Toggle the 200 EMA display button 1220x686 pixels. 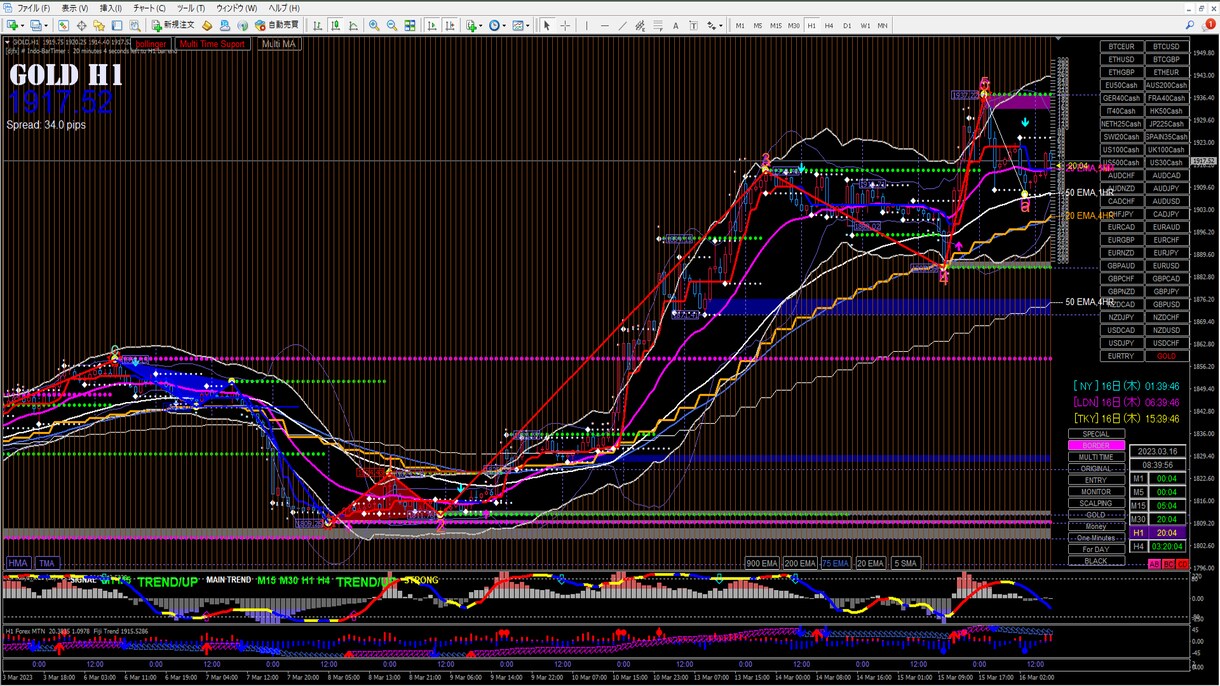pyautogui.click(x=799, y=564)
